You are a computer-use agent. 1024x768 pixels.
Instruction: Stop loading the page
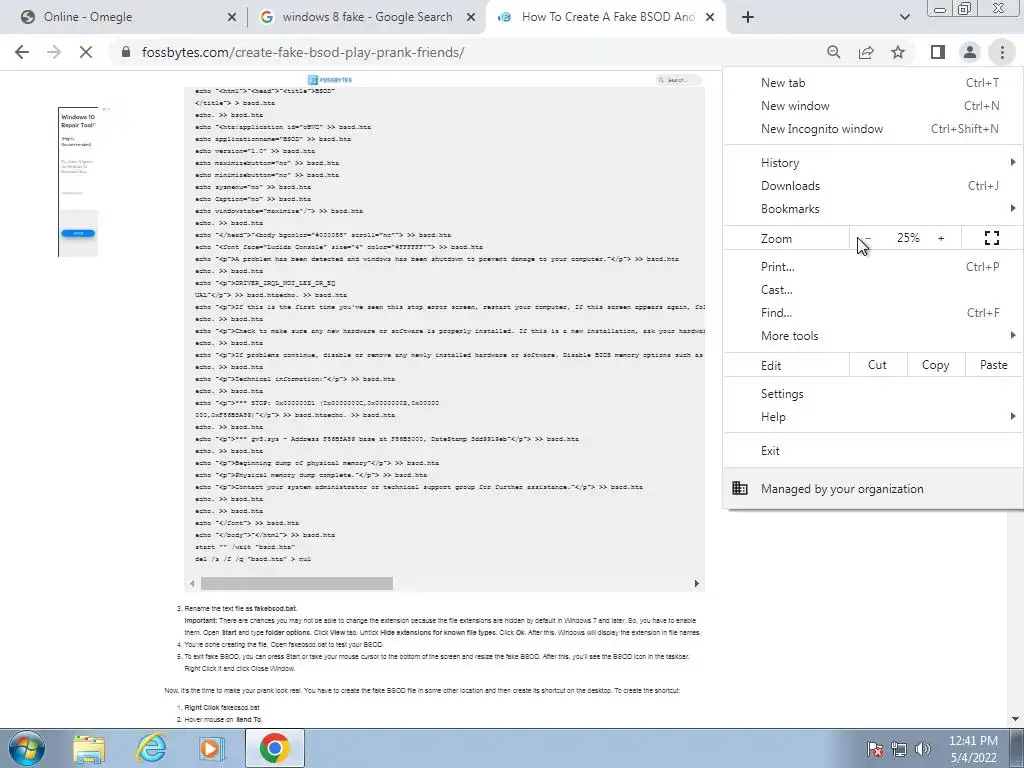pyautogui.click(x=86, y=52)
